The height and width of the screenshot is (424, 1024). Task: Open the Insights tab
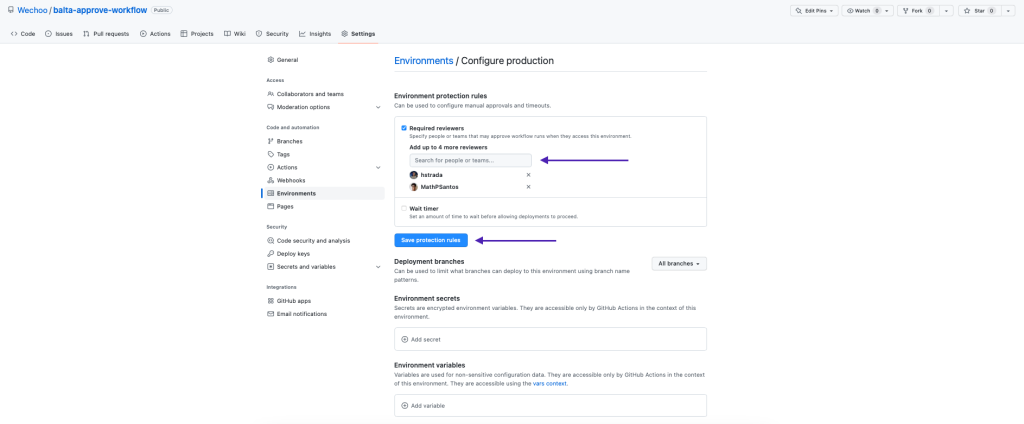point(315,34)
